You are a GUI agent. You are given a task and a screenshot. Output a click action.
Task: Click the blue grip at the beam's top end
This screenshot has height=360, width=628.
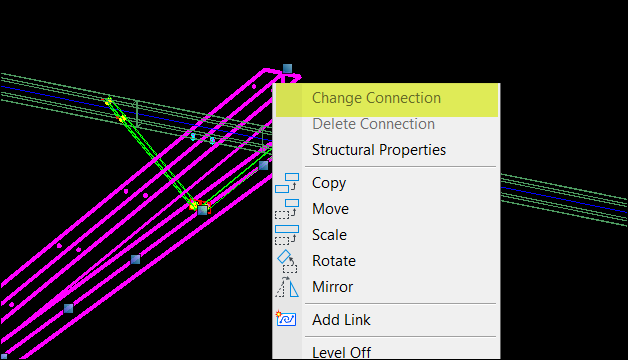(x=287, y=68)
